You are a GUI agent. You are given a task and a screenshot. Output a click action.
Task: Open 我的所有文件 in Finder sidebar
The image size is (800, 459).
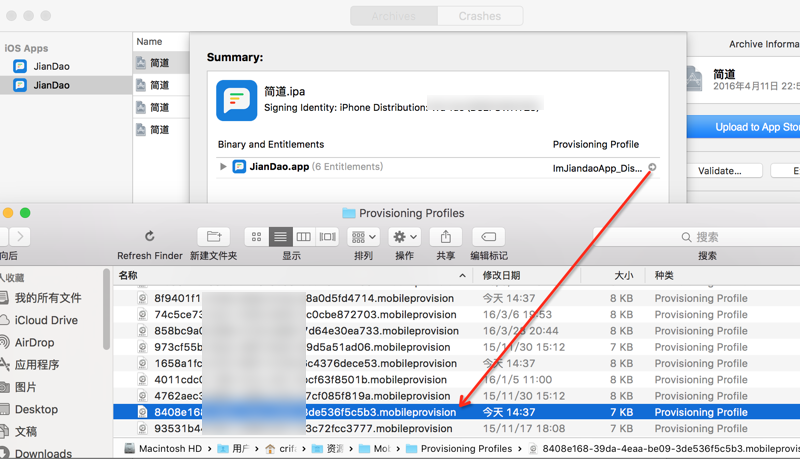pyautogui.click(x=48, y=297)
